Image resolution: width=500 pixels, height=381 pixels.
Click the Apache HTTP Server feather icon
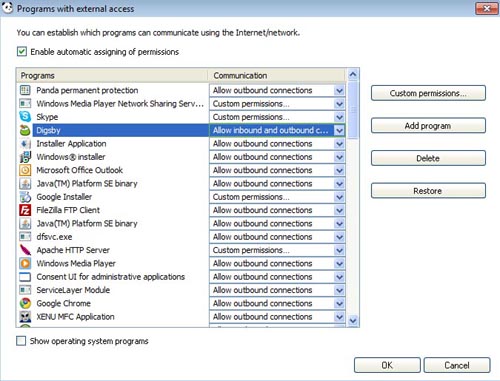point(25,250)
